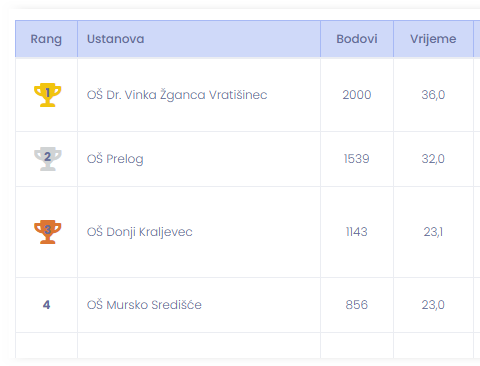Click the 2000 points value
The height and width of the screenshot is (366, 480).
(x=357, y=95)
